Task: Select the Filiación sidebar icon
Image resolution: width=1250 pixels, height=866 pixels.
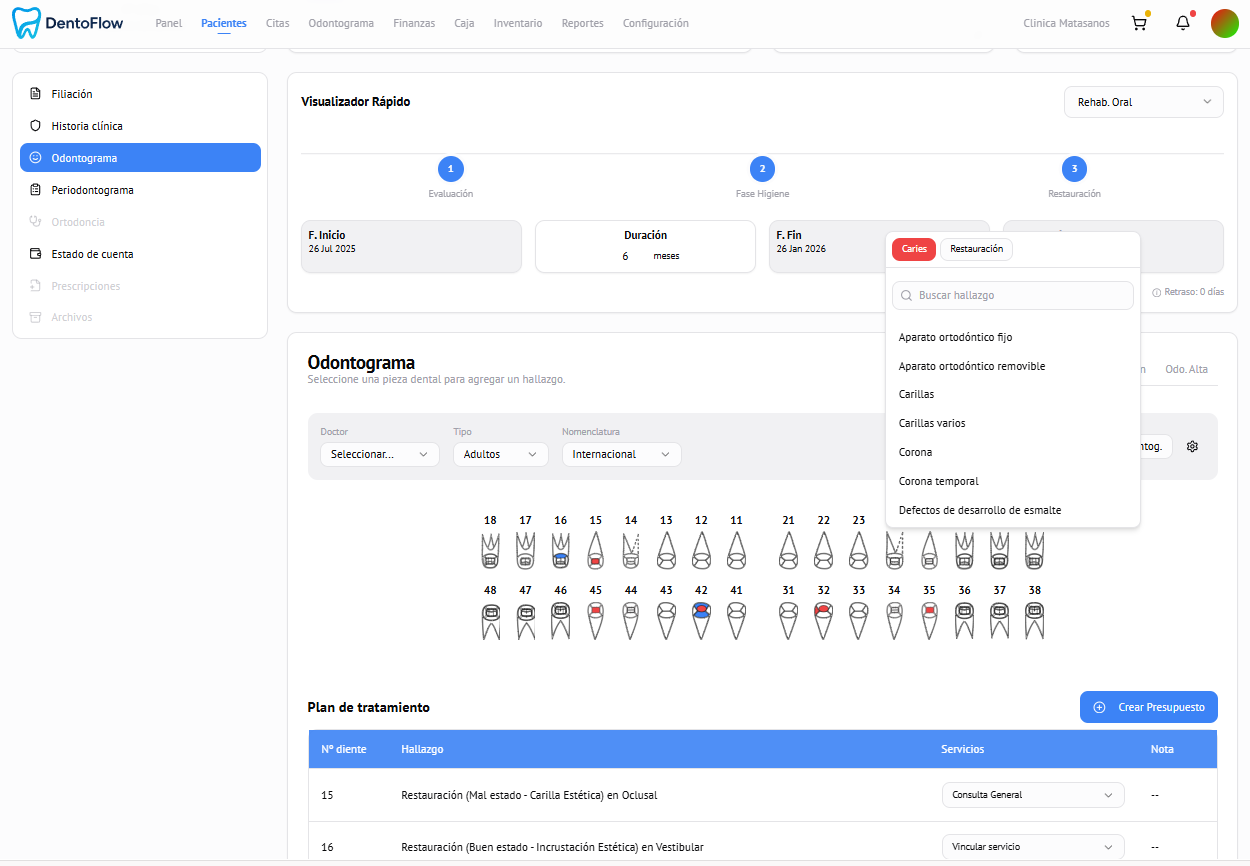Action: tap(37, 93)
